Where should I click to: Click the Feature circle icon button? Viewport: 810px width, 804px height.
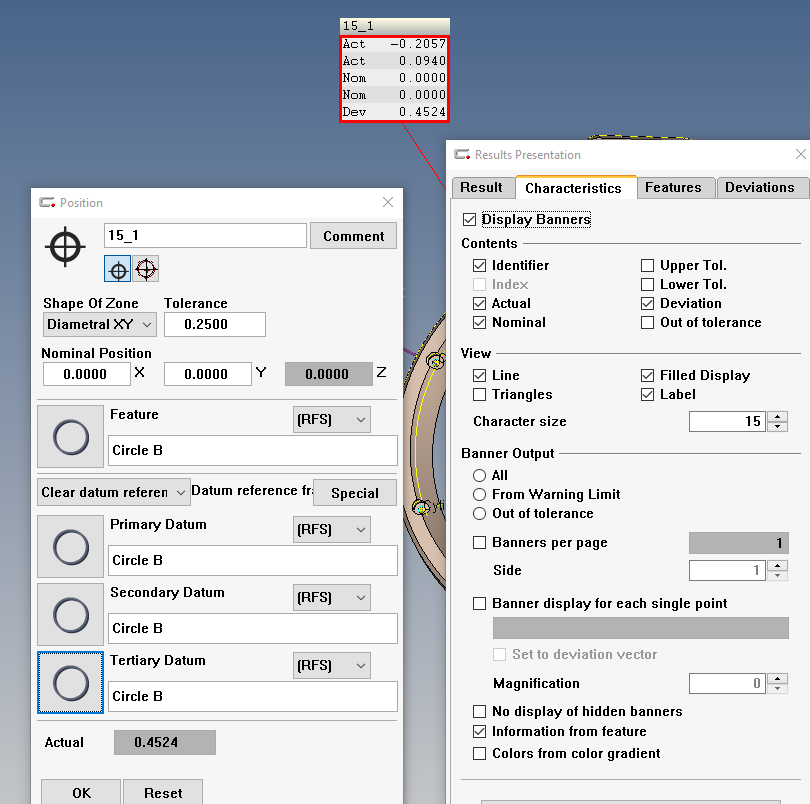click(x=70, y=436)
